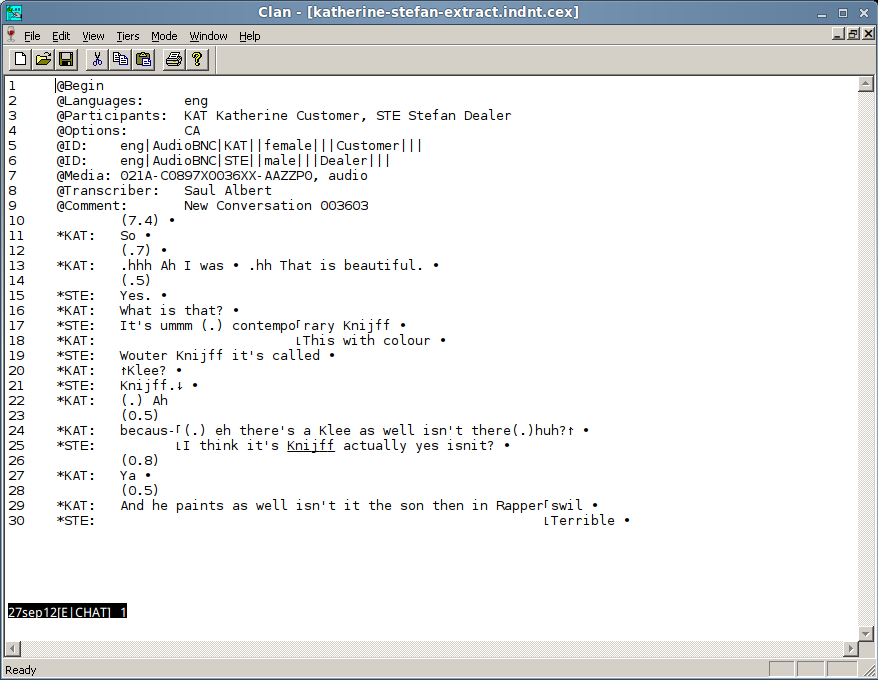Click 'That is beautiful.' utterance
The image size is (878, 680).
click(351, 266)
